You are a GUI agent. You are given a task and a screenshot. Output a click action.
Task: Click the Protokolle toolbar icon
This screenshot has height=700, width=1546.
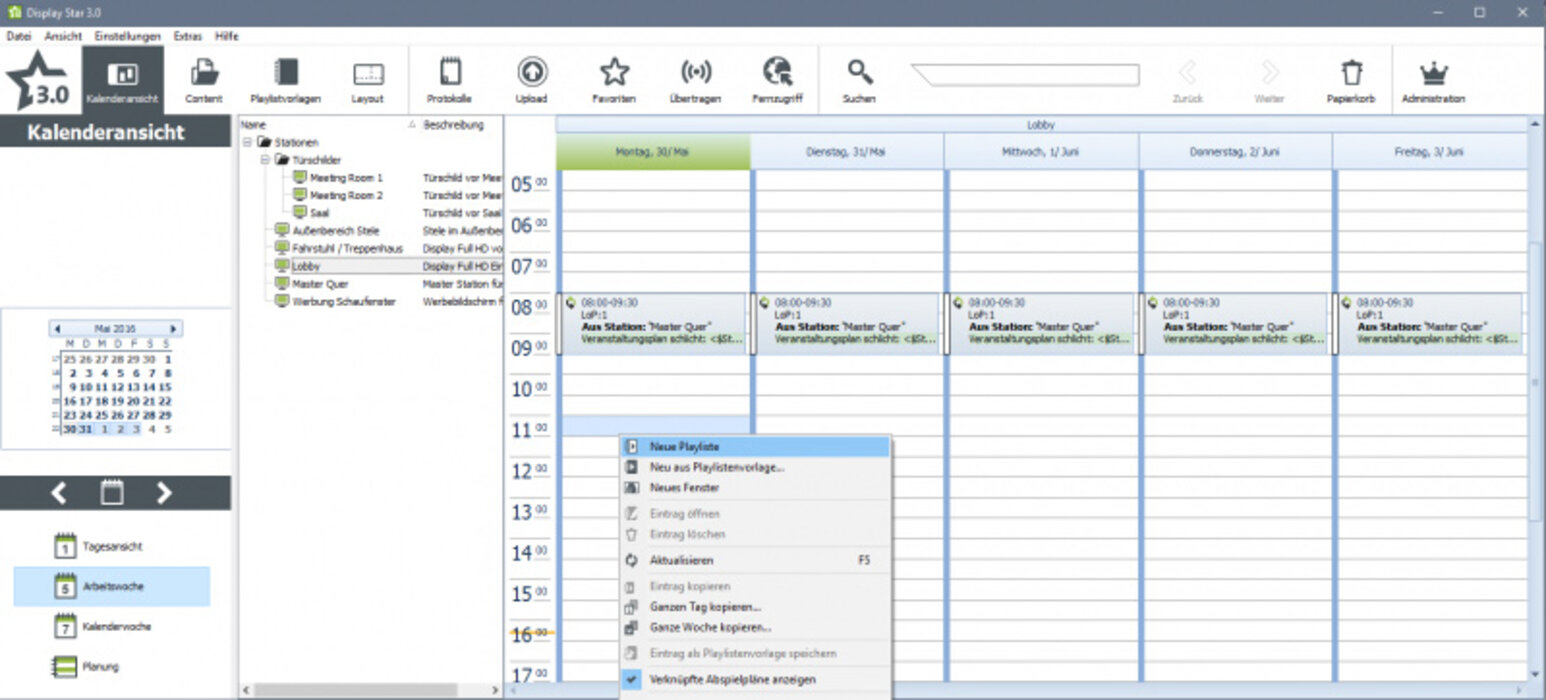tap(449, 79)
